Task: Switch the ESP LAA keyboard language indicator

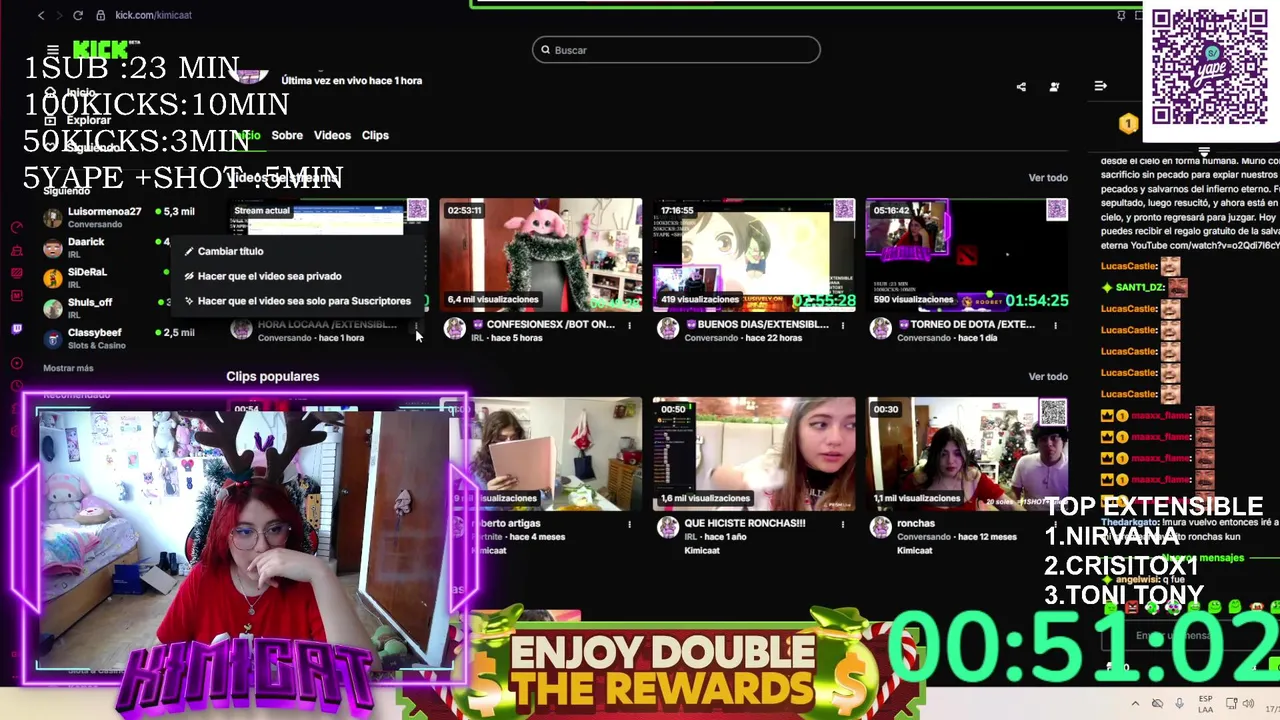Action: pyautogui.click(x=1205, y=703)
